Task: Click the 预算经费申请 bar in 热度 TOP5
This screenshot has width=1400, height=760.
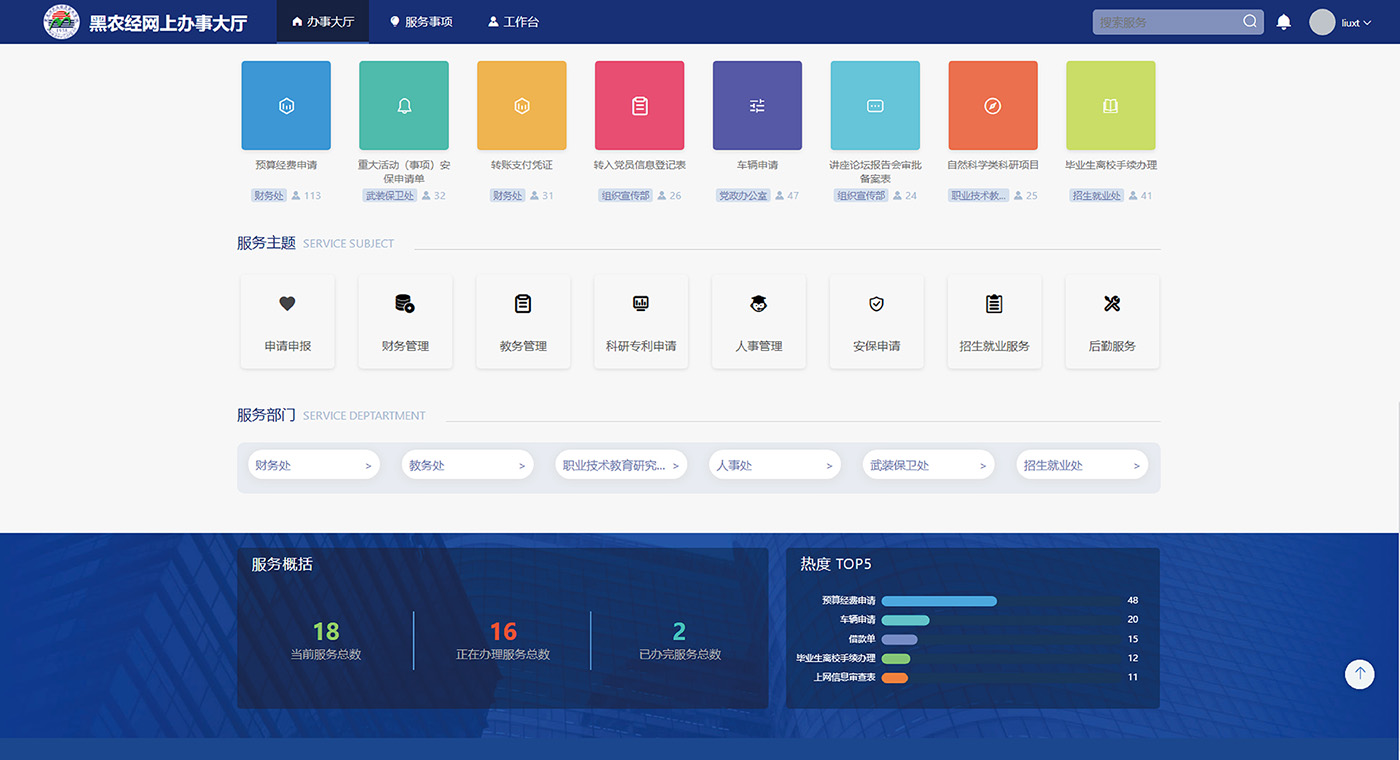Action: tap(939, 601)
